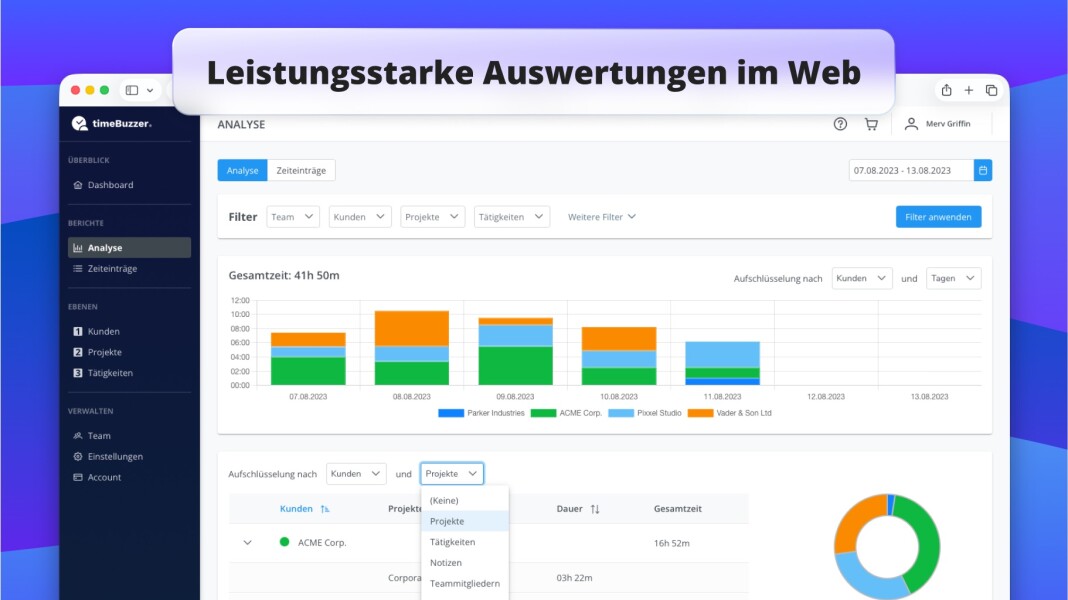The height and width of the screenshot is (600, 1068).
Task: Open the Team management page
Action: [103, 435]
